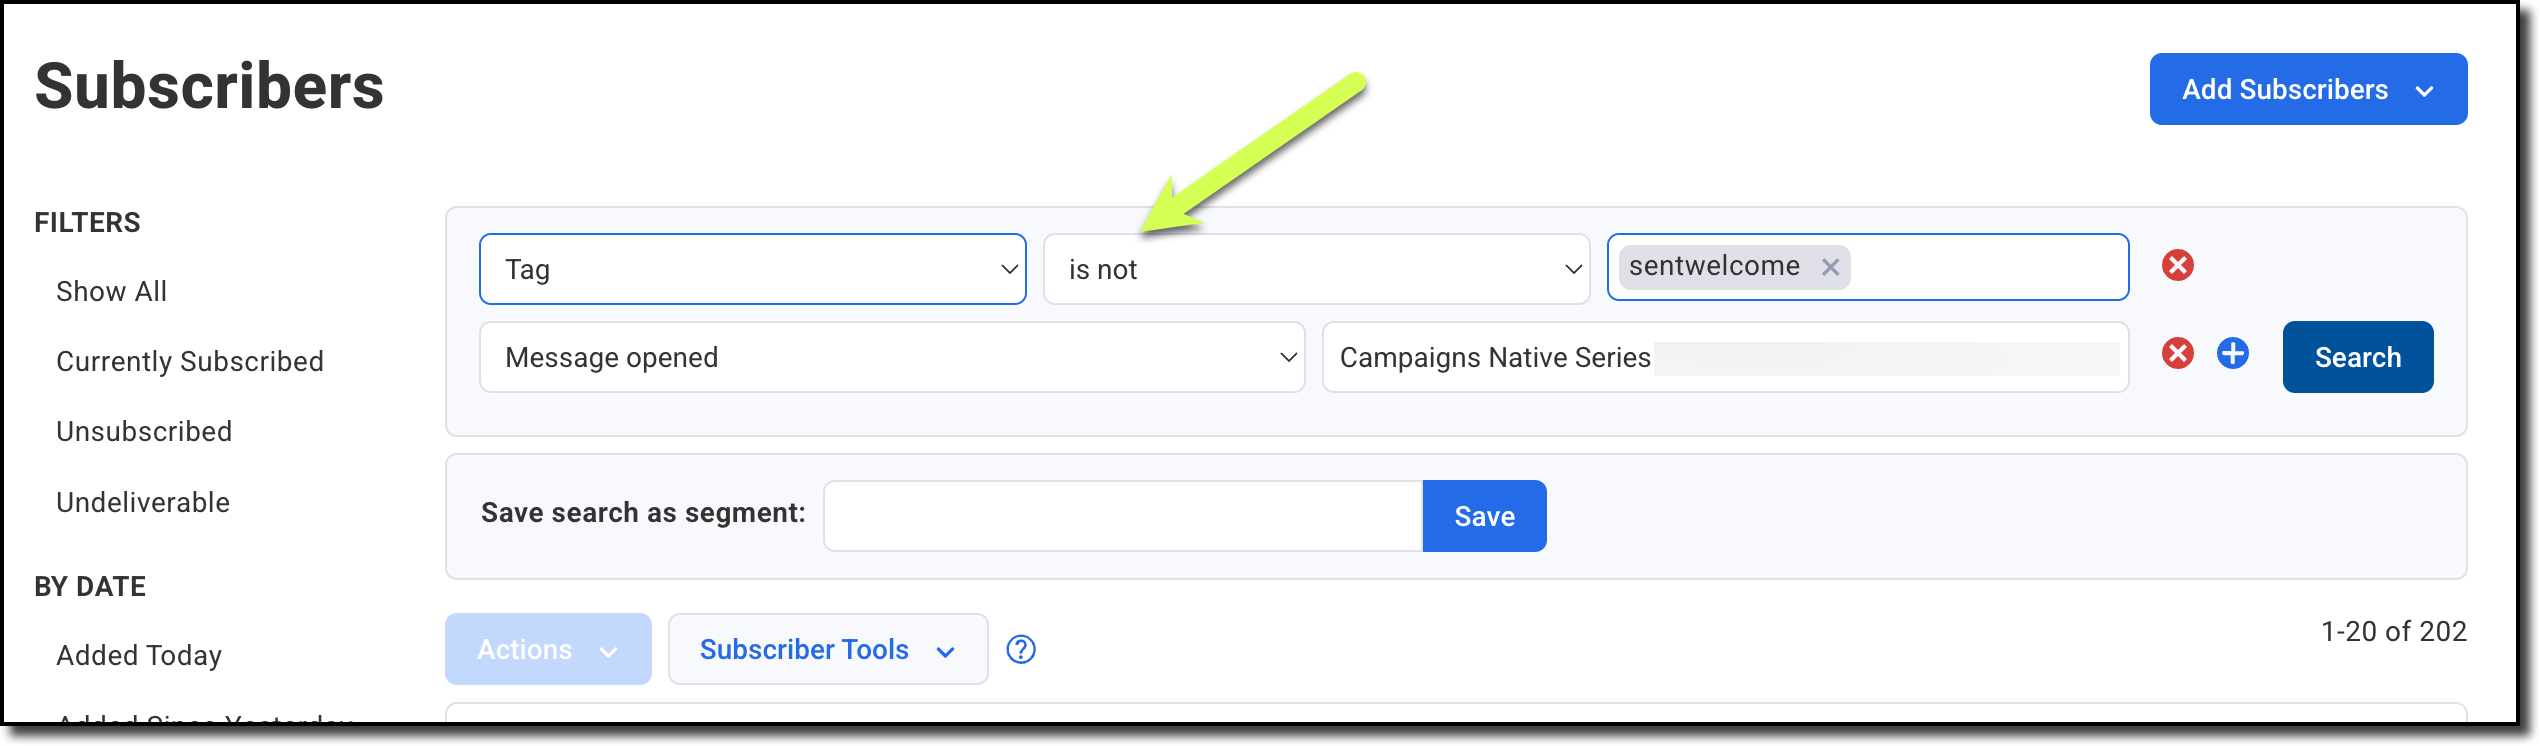Expand the Message opened dropdown
Viewport: 2540px width, 746px height.
click(891, 357)
